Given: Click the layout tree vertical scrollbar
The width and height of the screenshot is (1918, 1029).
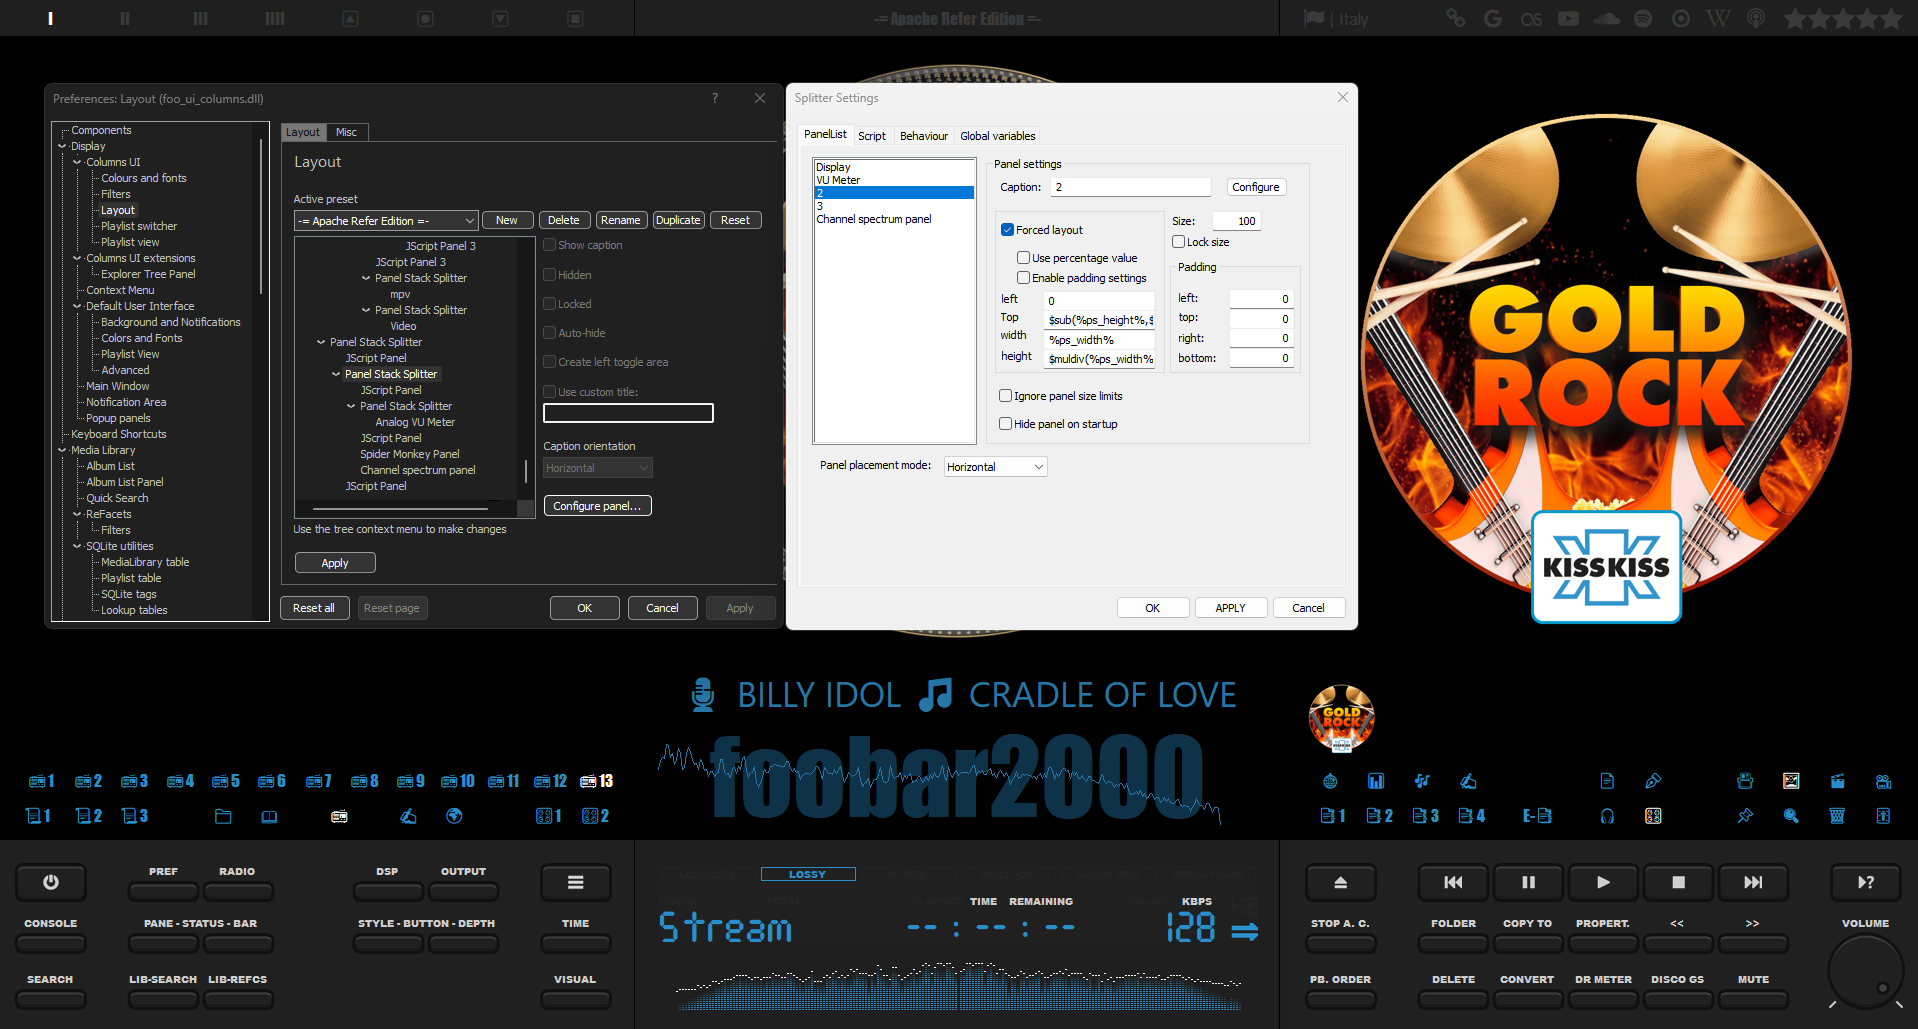Looking at the screenshot, I should click(x=526, y=470).
